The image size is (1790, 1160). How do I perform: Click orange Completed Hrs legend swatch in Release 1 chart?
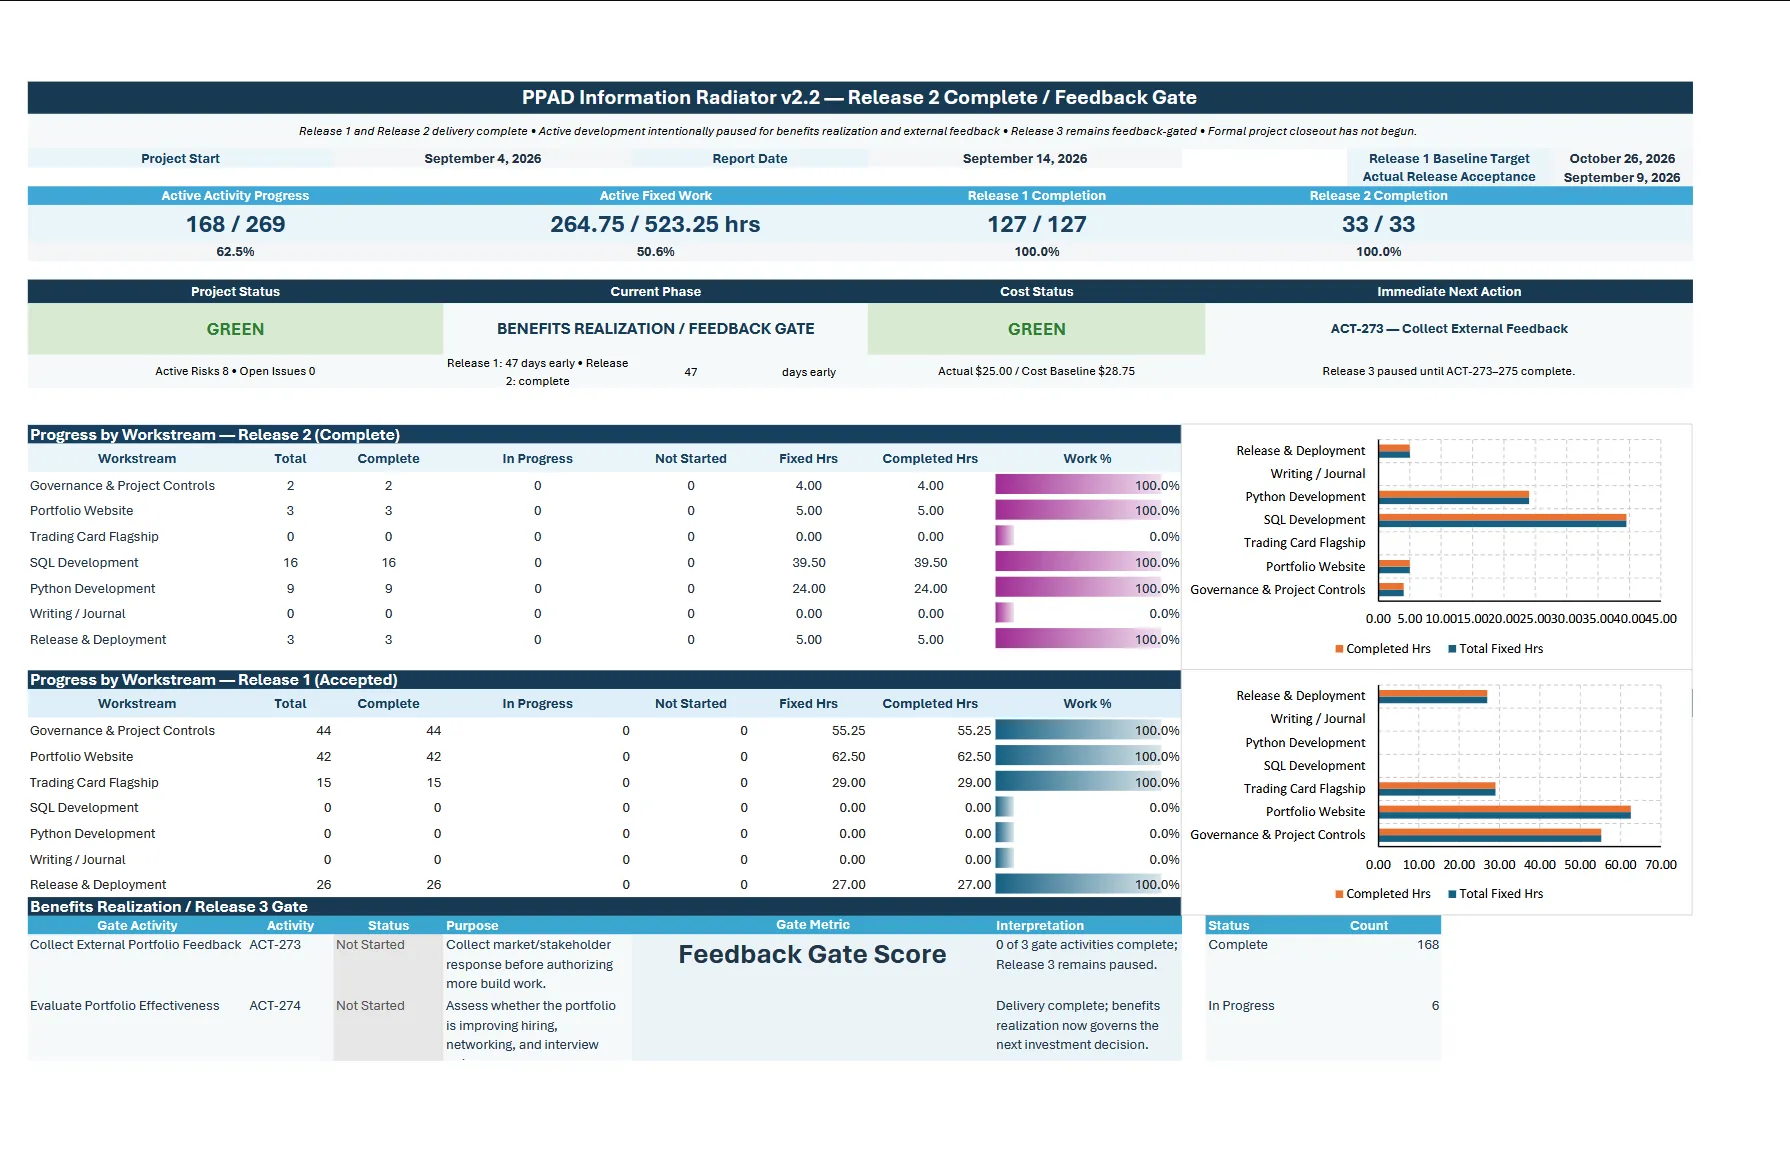click(x=1339, y=894)
